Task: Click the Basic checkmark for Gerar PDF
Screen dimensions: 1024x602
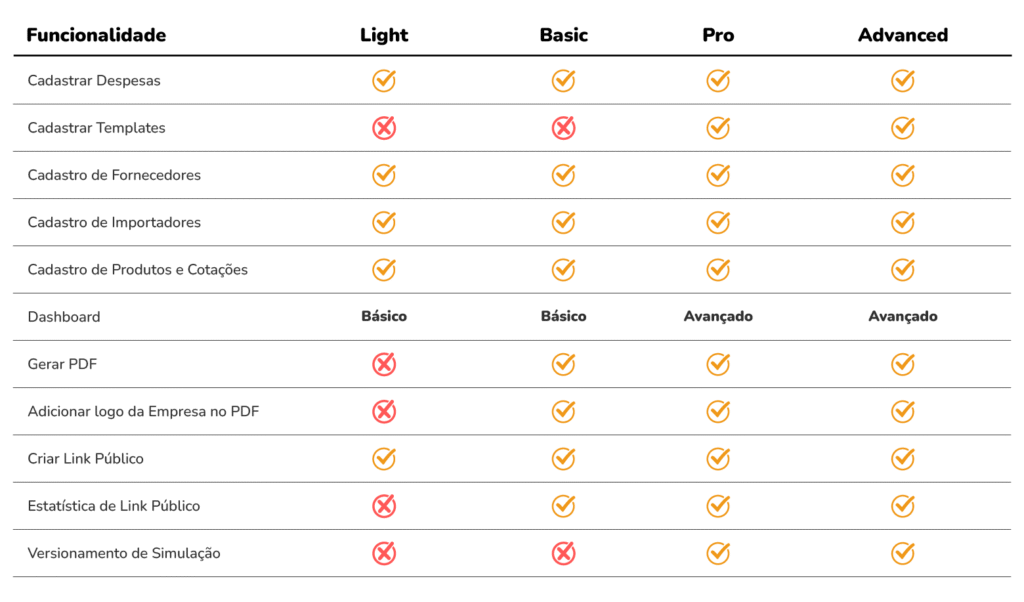Action: [564, 364]
